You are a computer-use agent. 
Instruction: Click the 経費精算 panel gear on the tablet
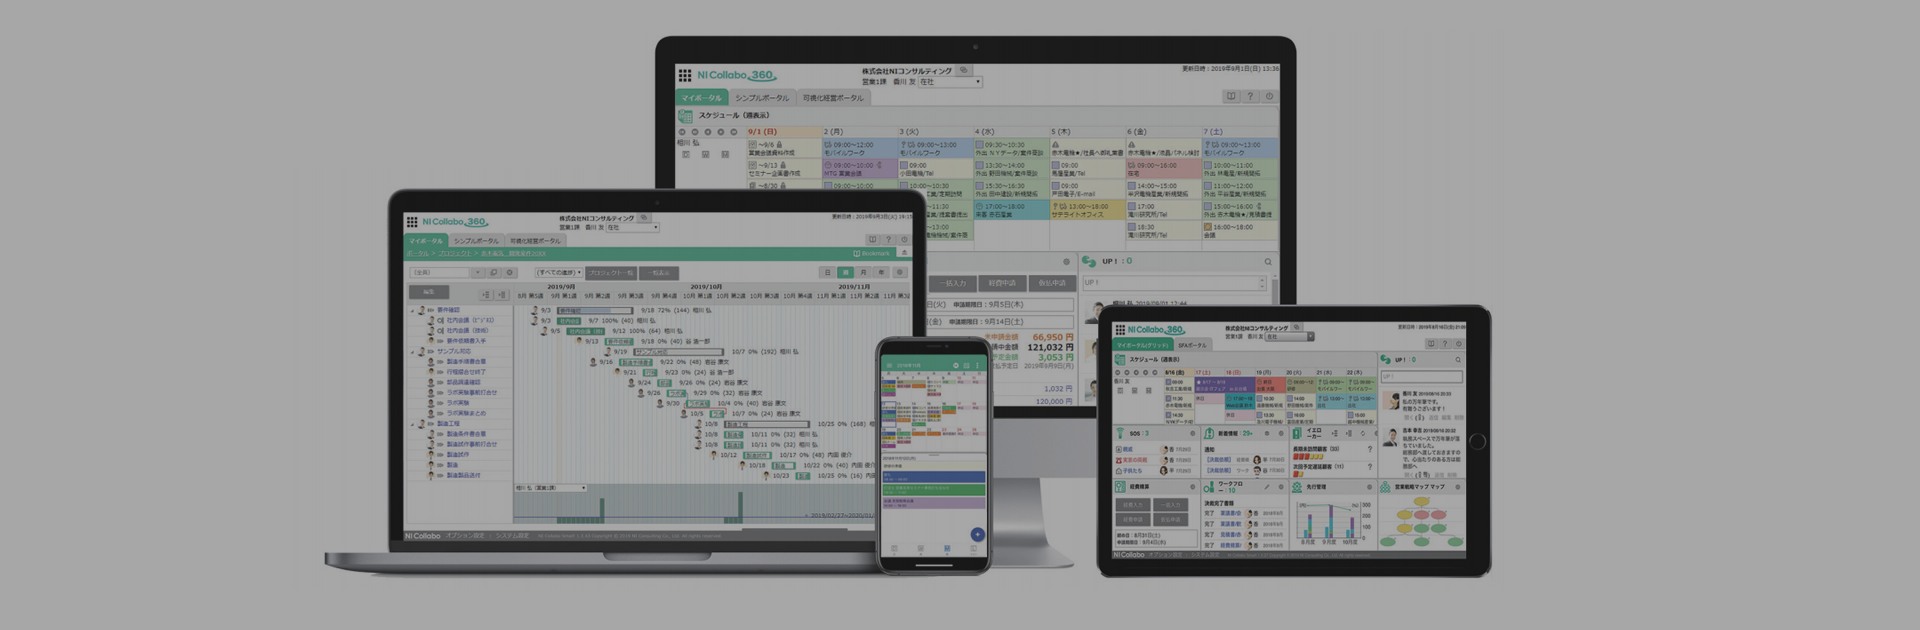click(x=1192, y=487)
